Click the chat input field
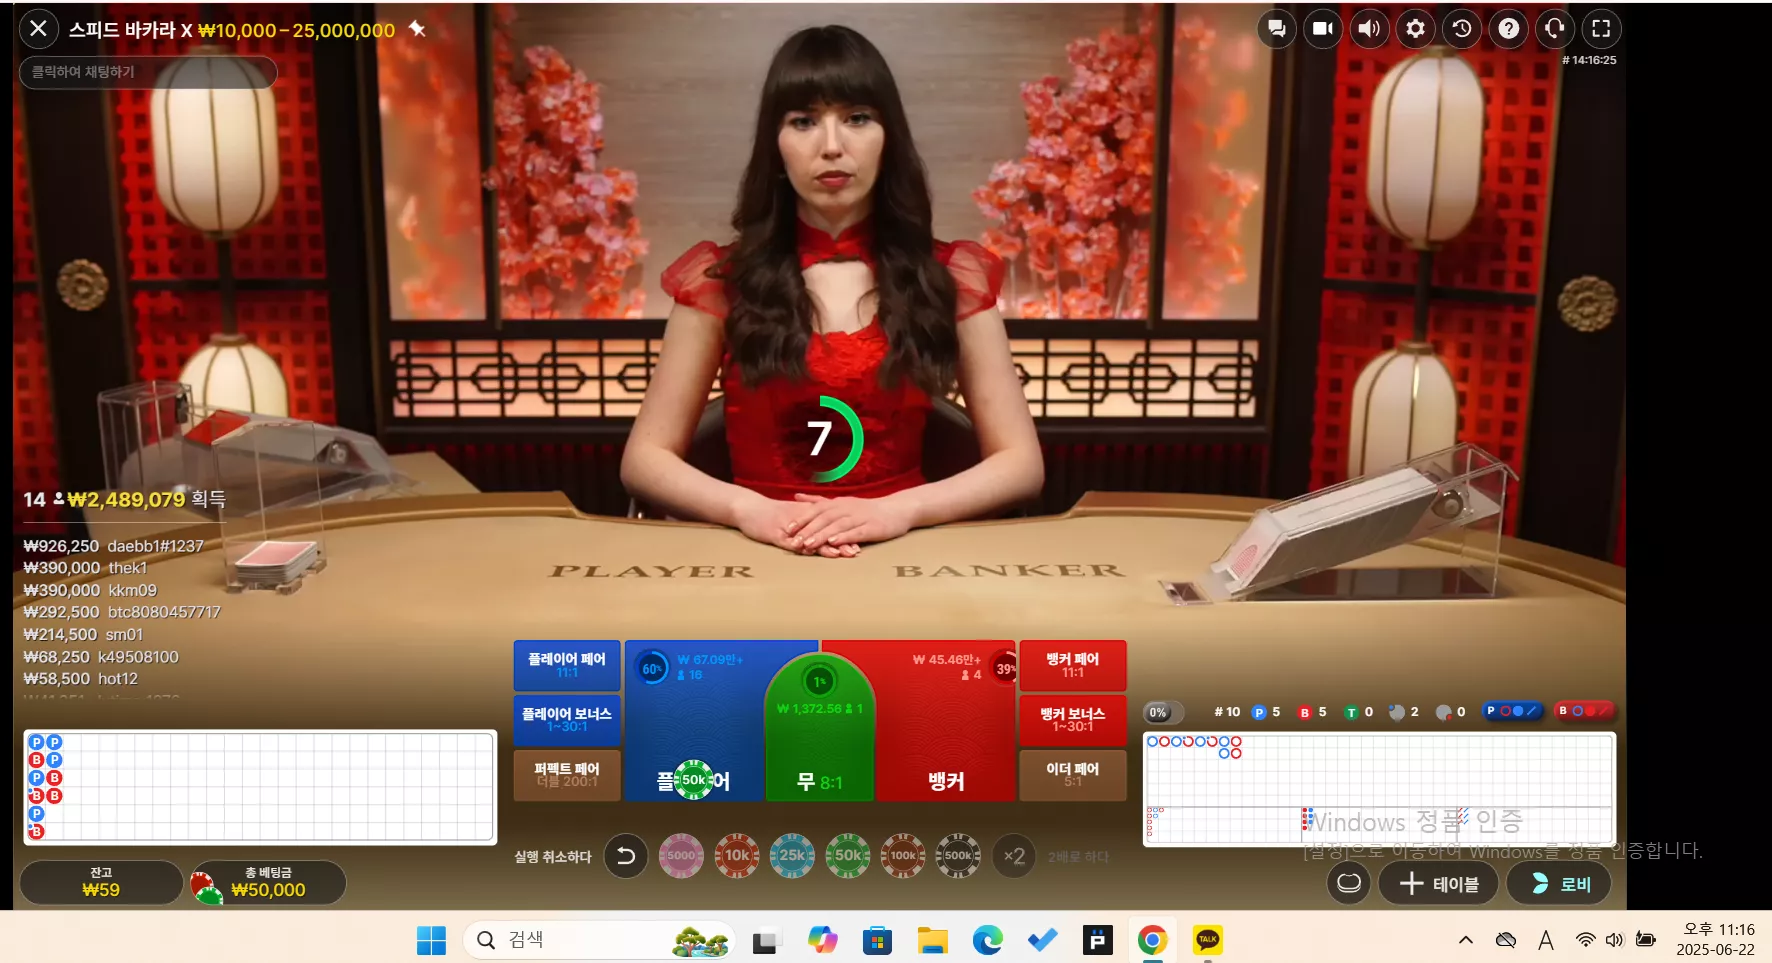The image size is (1772, 963). 148,72
